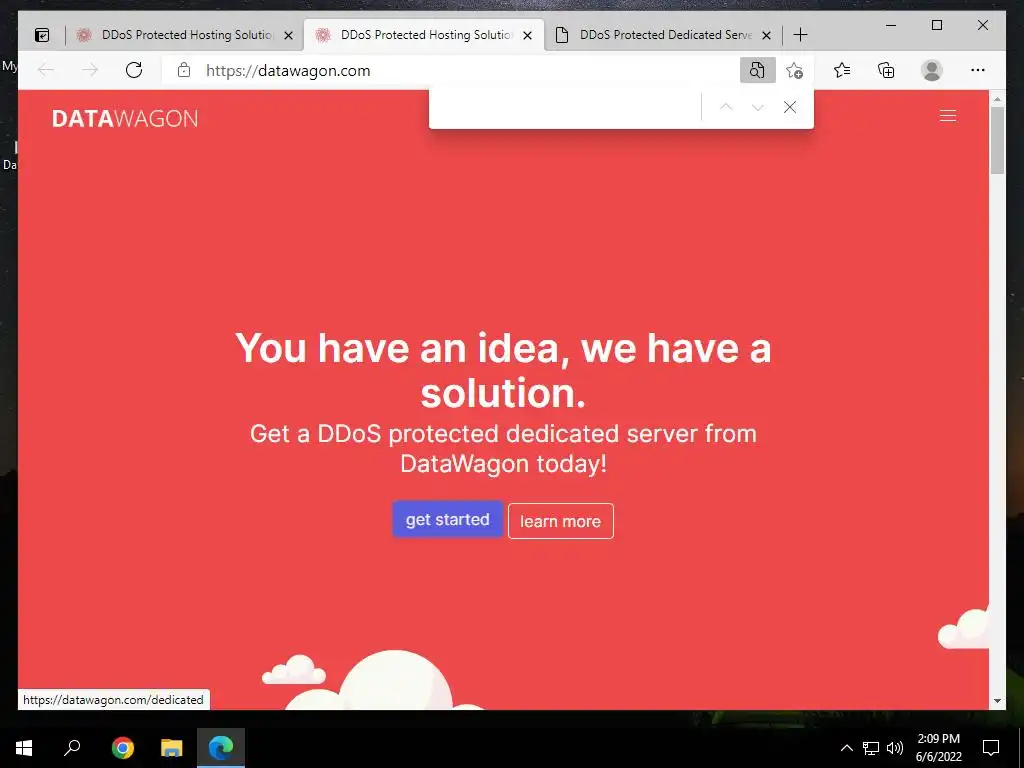
Task: Go back to the previous page
Action: pos(46,70)
